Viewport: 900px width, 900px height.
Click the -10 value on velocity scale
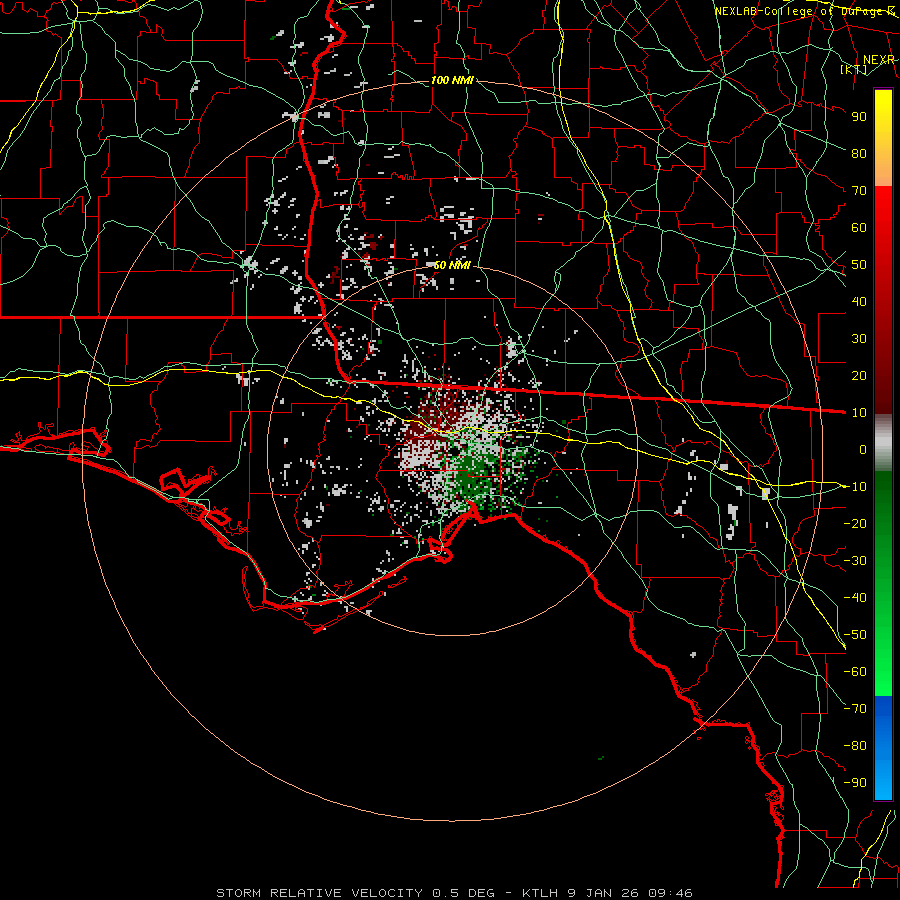pos(855,487)
